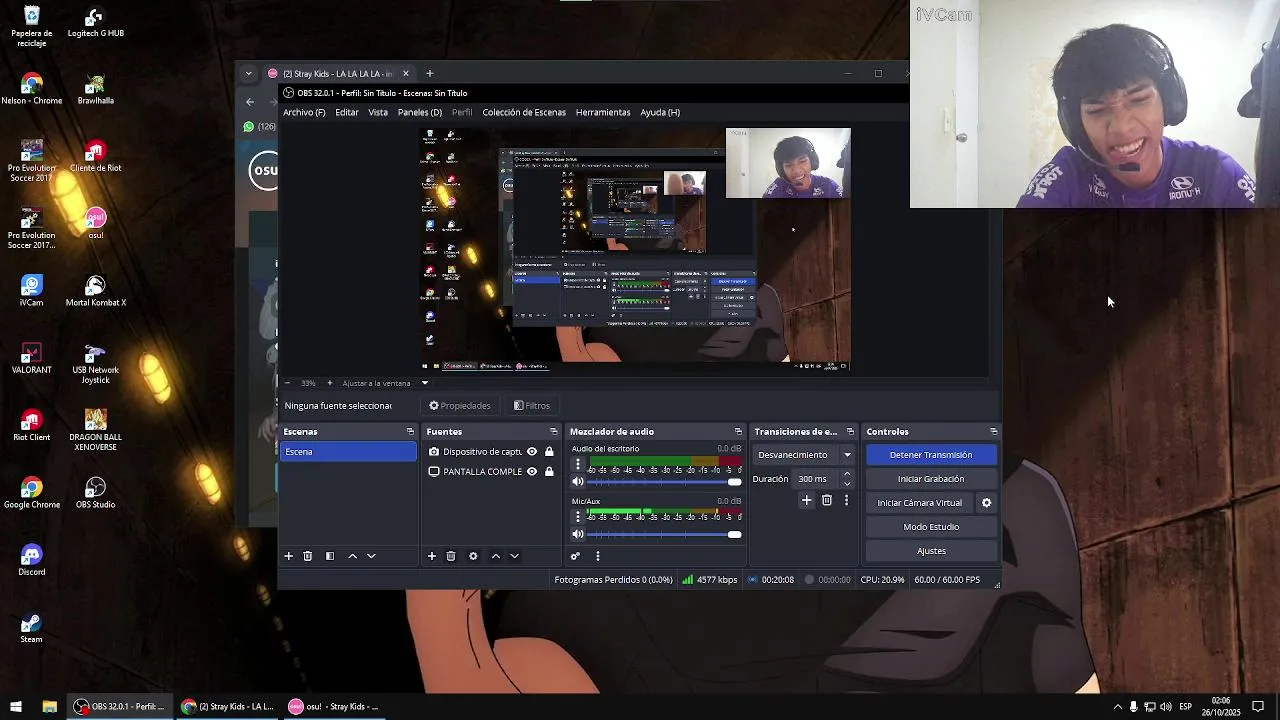The height and width of the screenshot is (720, 1280).
Task: Remove selected source with the Fuentes trash icon
Action: pyautogui.click(x=451, y=556)
